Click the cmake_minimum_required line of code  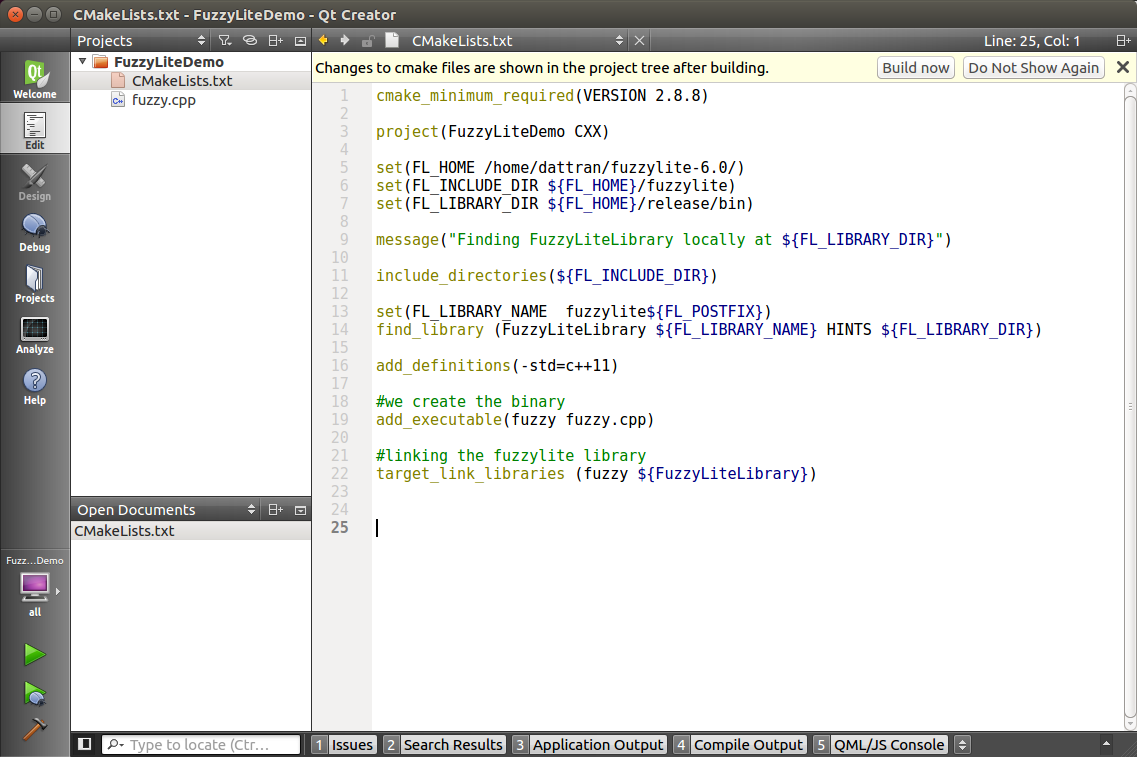pos(542,96)
